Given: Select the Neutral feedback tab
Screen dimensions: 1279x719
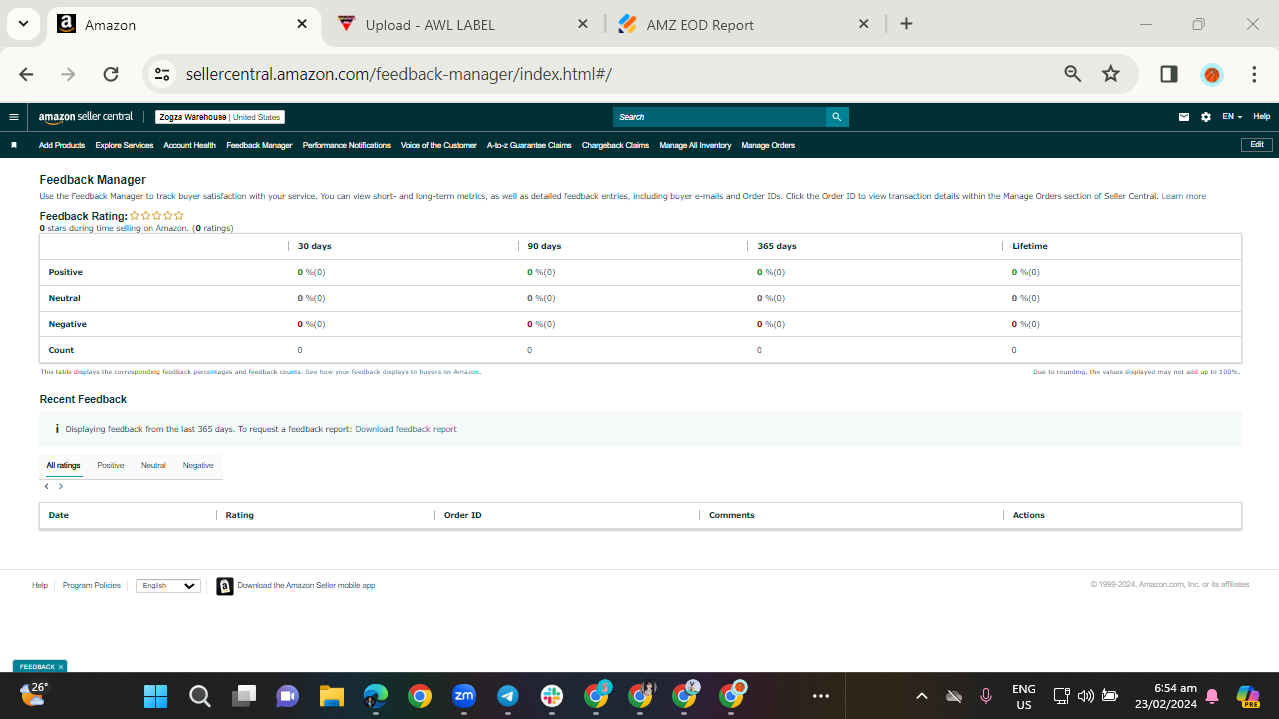Looking at the screenshot, I should [153, 465].
